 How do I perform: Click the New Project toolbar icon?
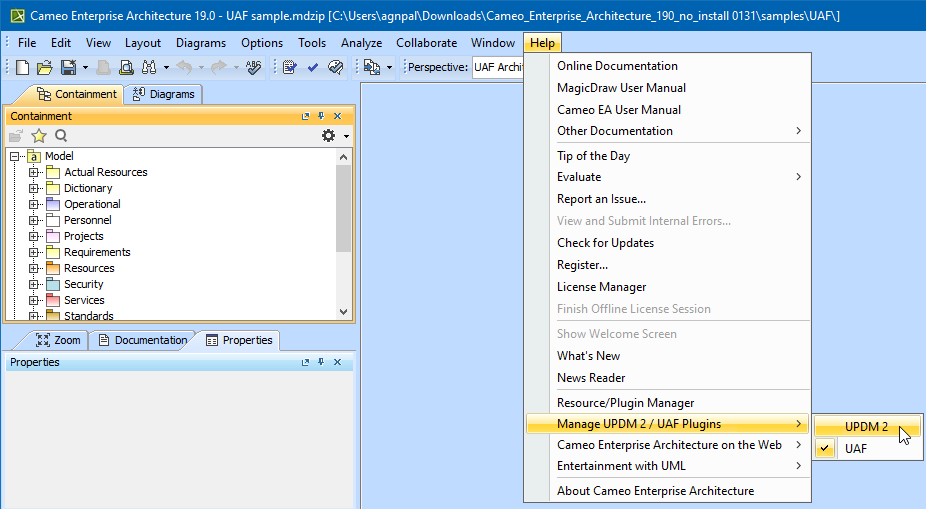pos(22,67)
